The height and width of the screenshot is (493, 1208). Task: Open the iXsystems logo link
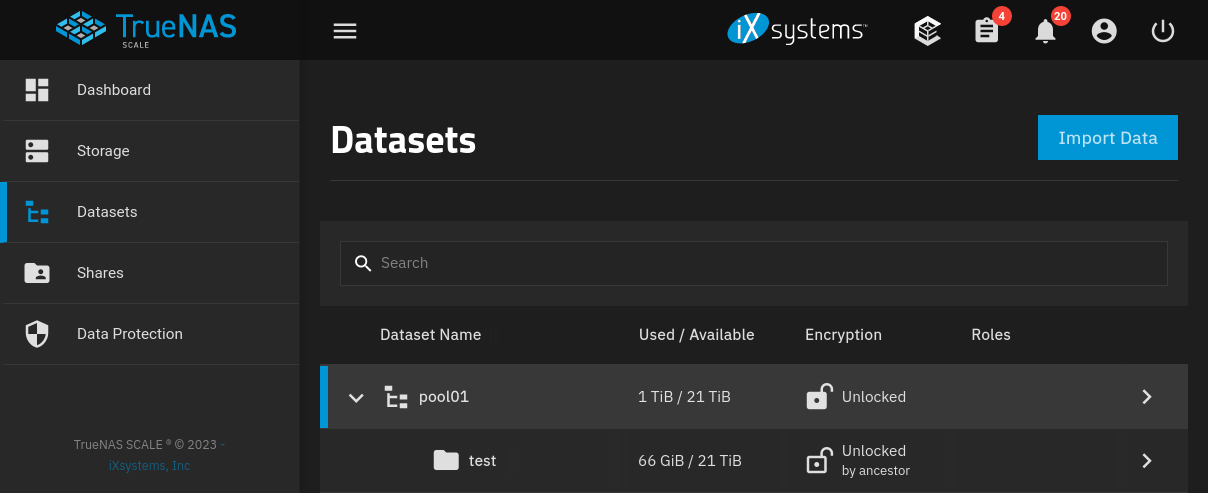tap(797, 30)
